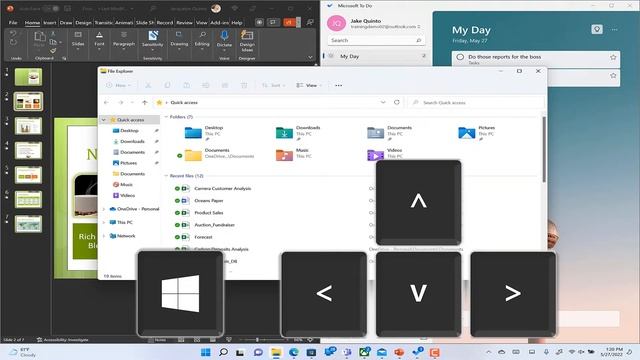Expand OneDrive - Personal in navigation pane
The image size is (640, 360).
click(x=104, y=209)
